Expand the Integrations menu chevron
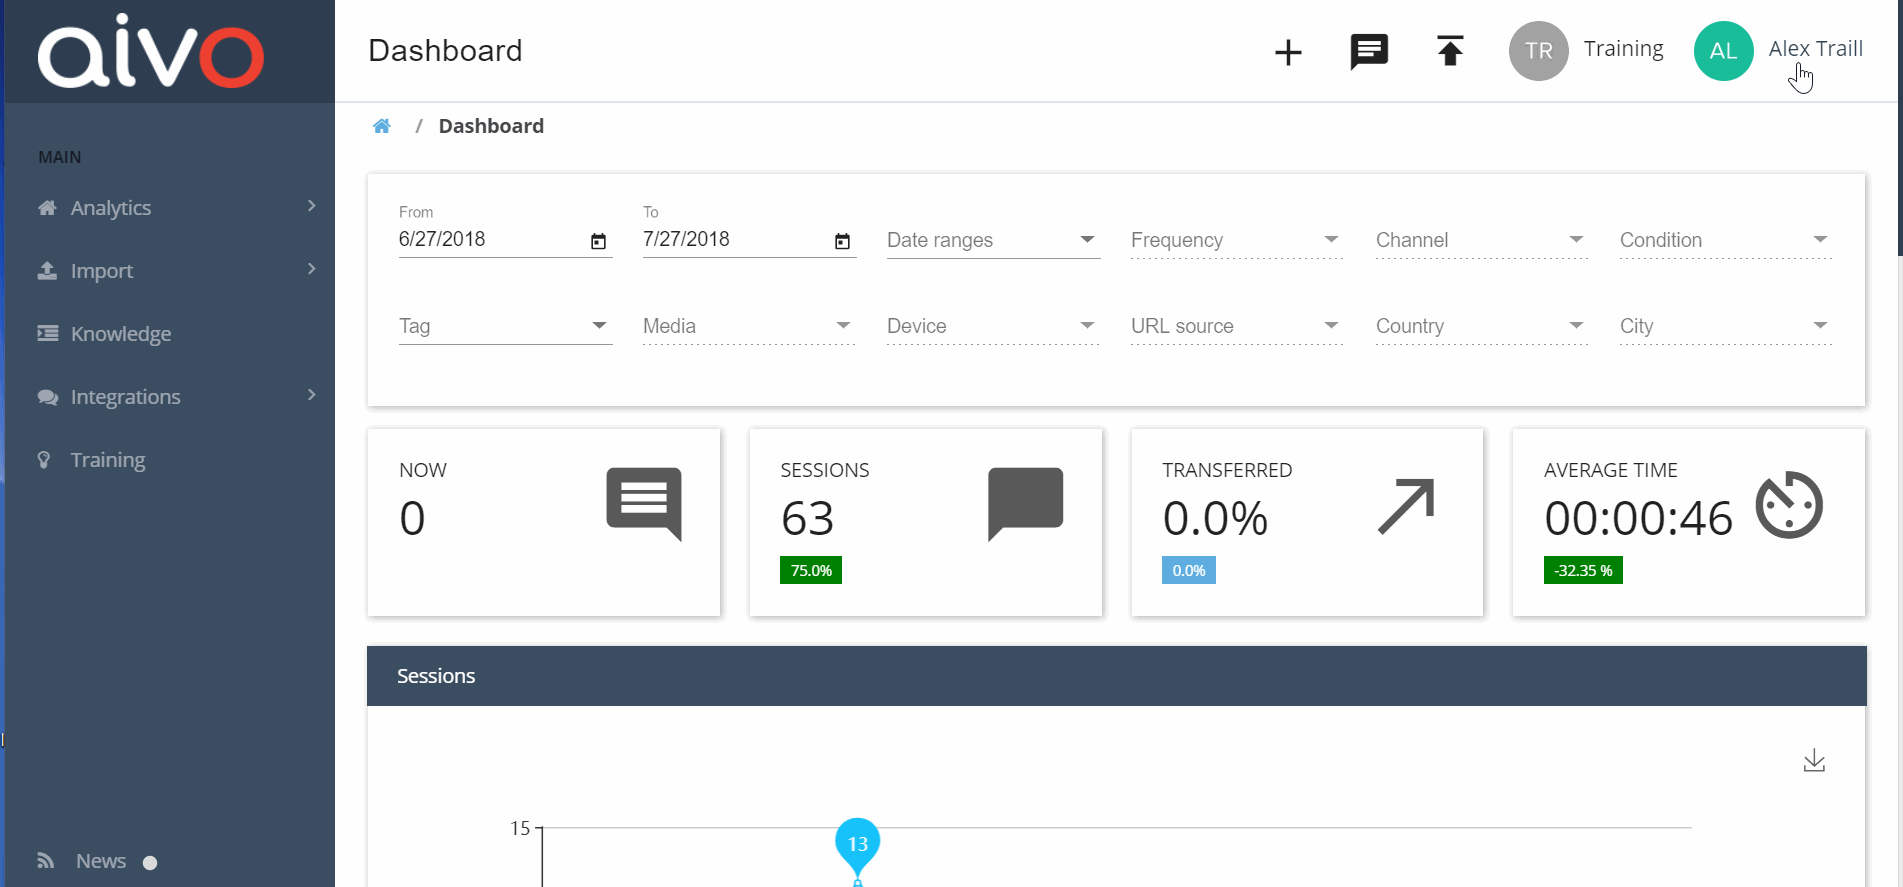This screenshot has height=887, width=1903. (312, 395)
